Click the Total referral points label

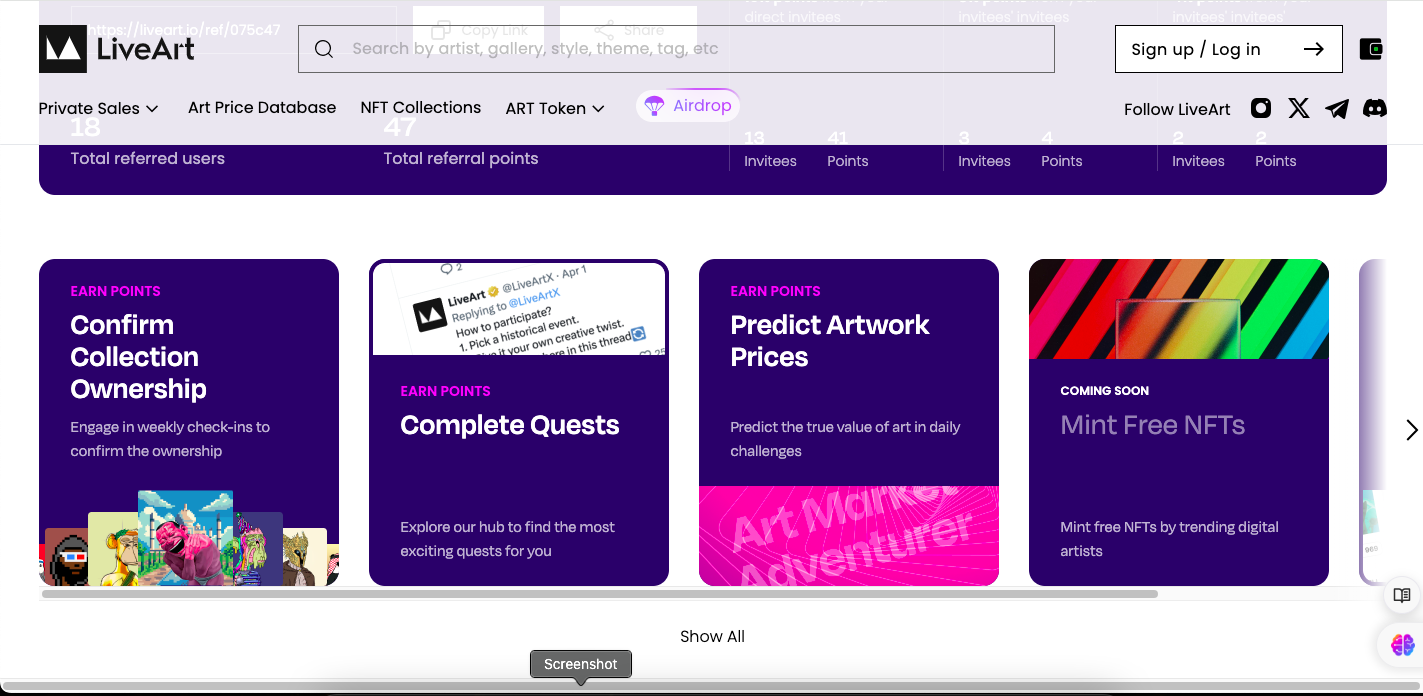click(461, 158)
